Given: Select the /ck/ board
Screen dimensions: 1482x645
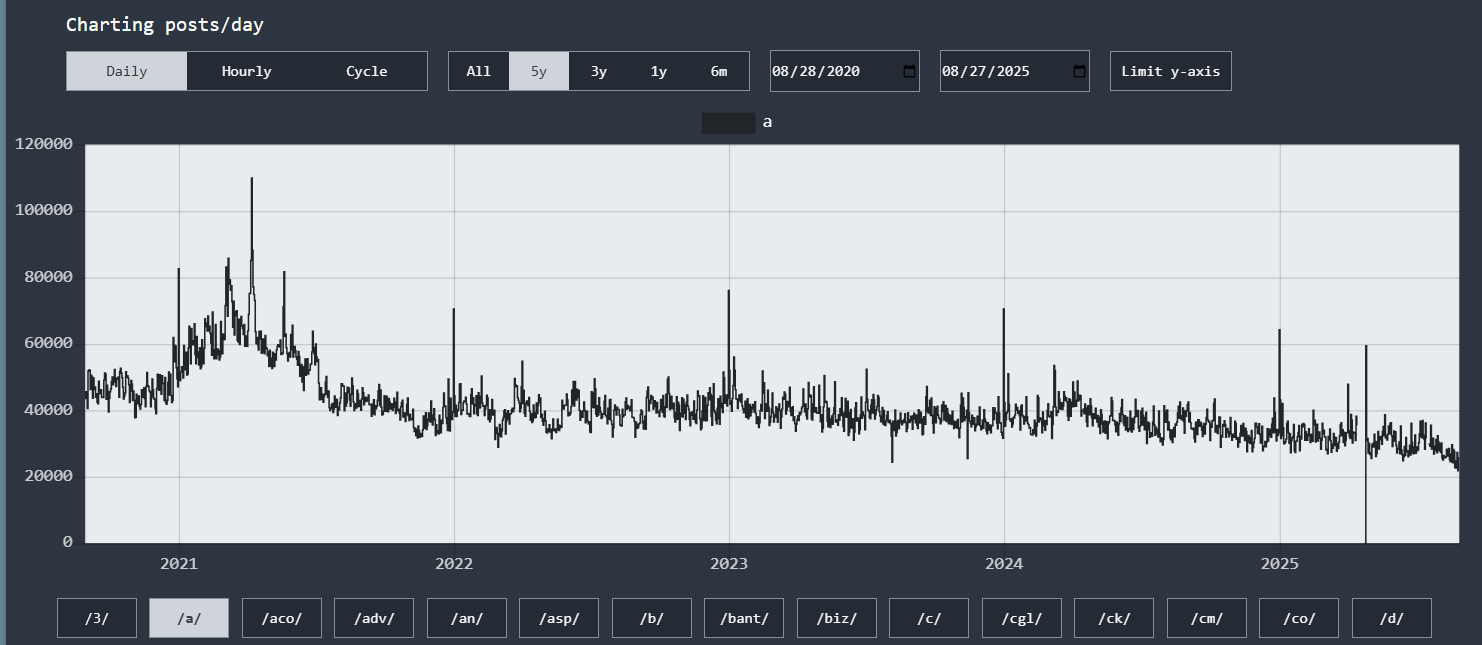Looking at the screenshot, I should click(x=1114, y=618).
